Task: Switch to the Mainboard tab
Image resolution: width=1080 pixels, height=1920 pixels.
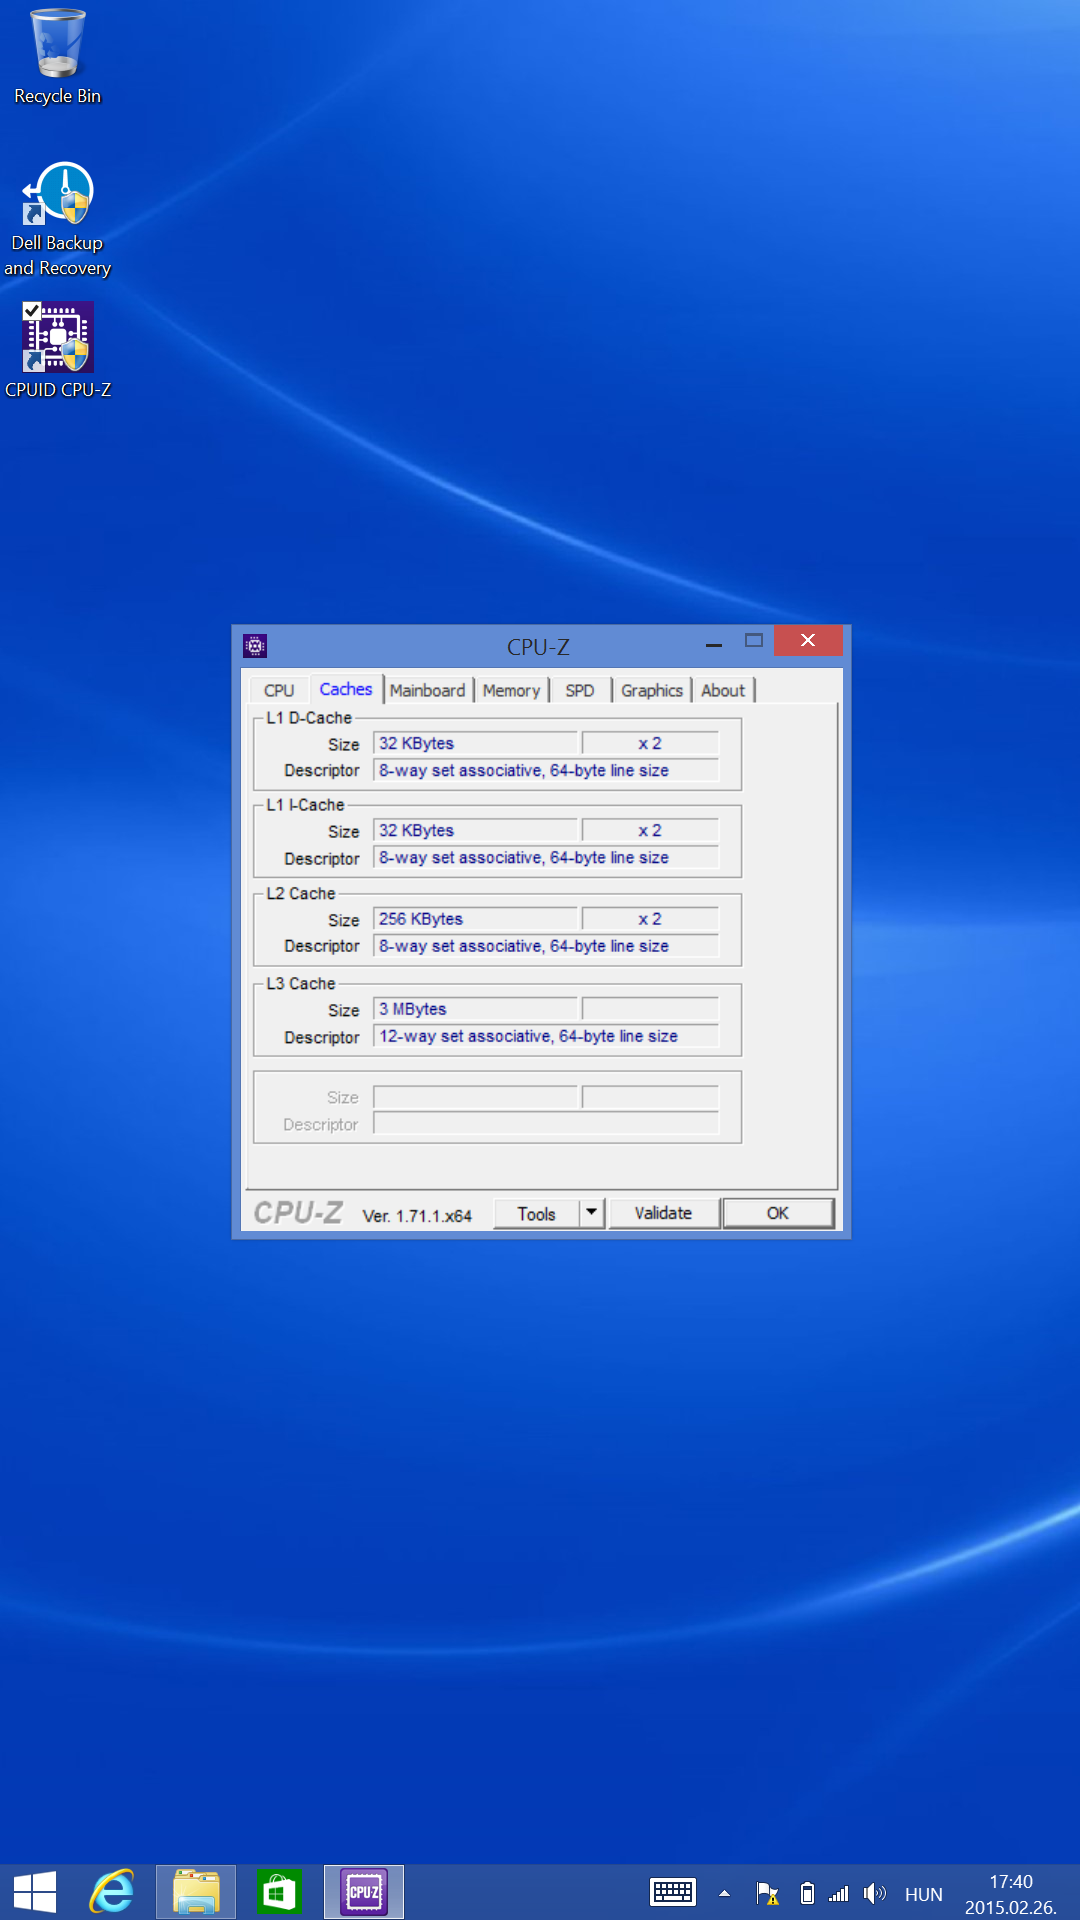Action: pos(427,690)
